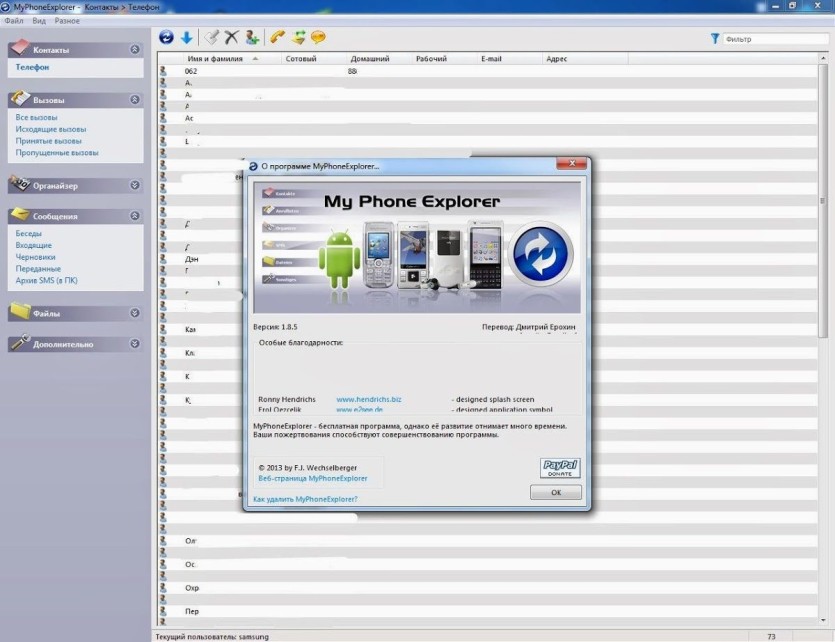Click the Фильтр search field
This screenshot has height=642, width=835.
[x=775, y=39]
